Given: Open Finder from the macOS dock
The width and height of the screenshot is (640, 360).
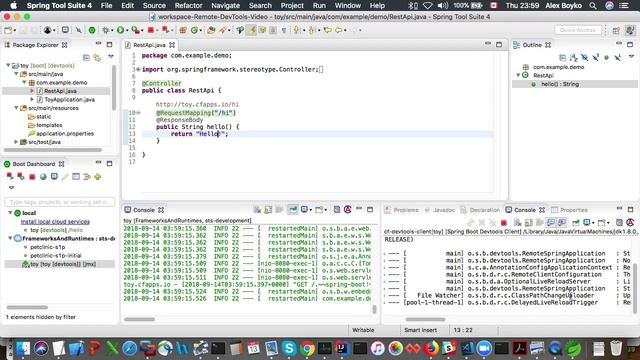Looking at the screenshot, I should (23, 348).
